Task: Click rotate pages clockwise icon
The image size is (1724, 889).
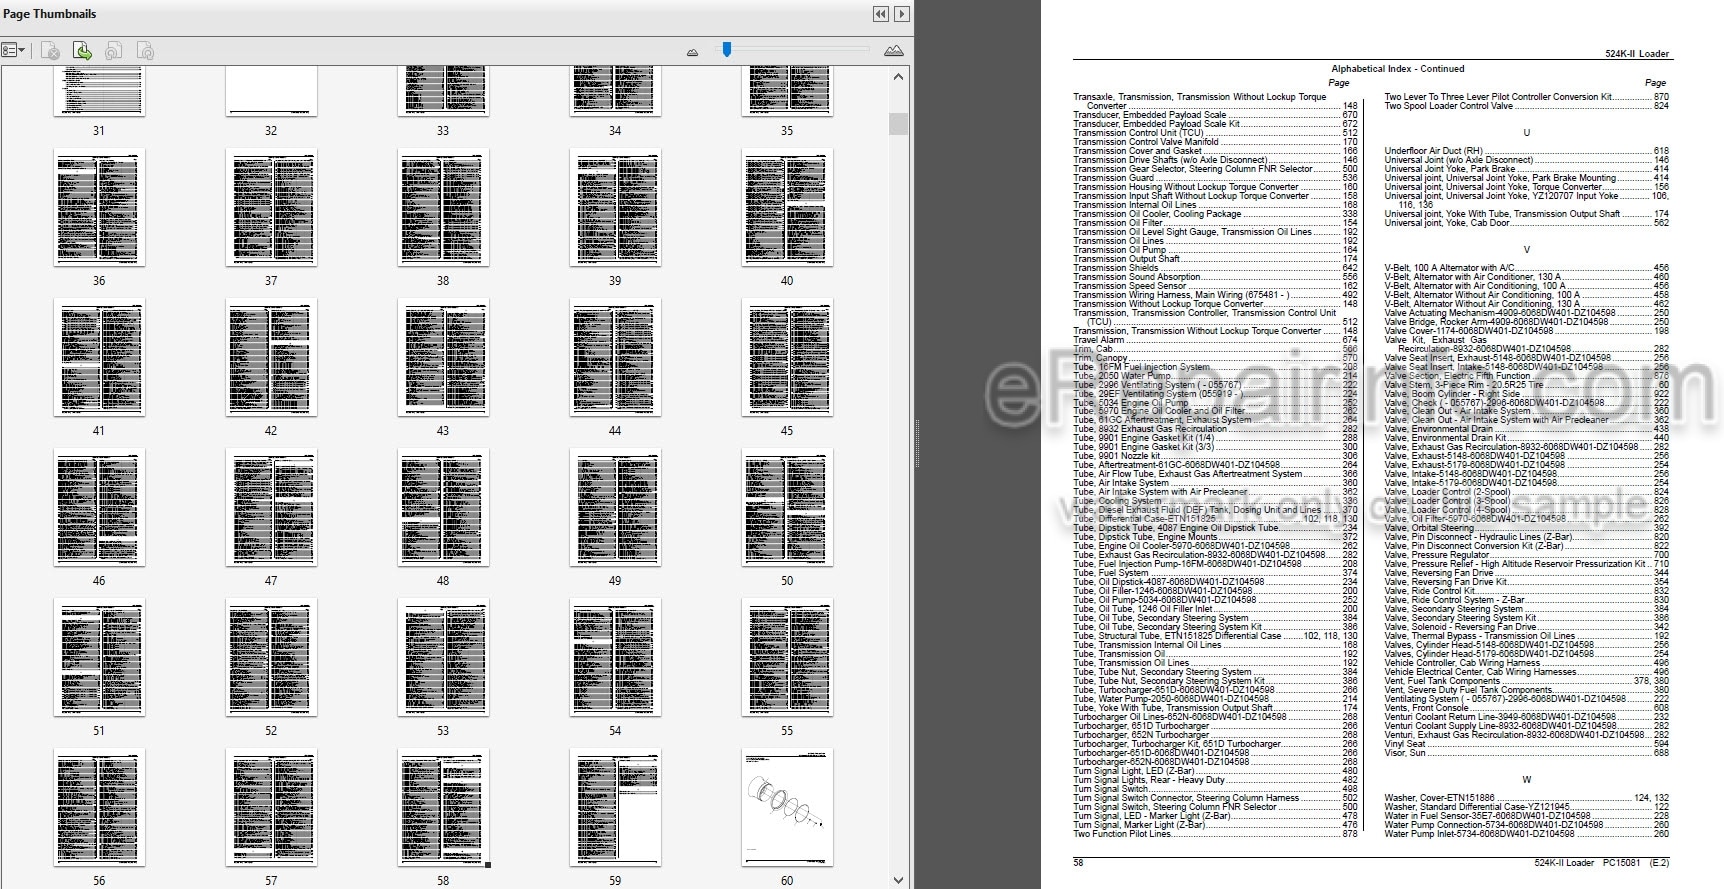Action: (145, 51)
